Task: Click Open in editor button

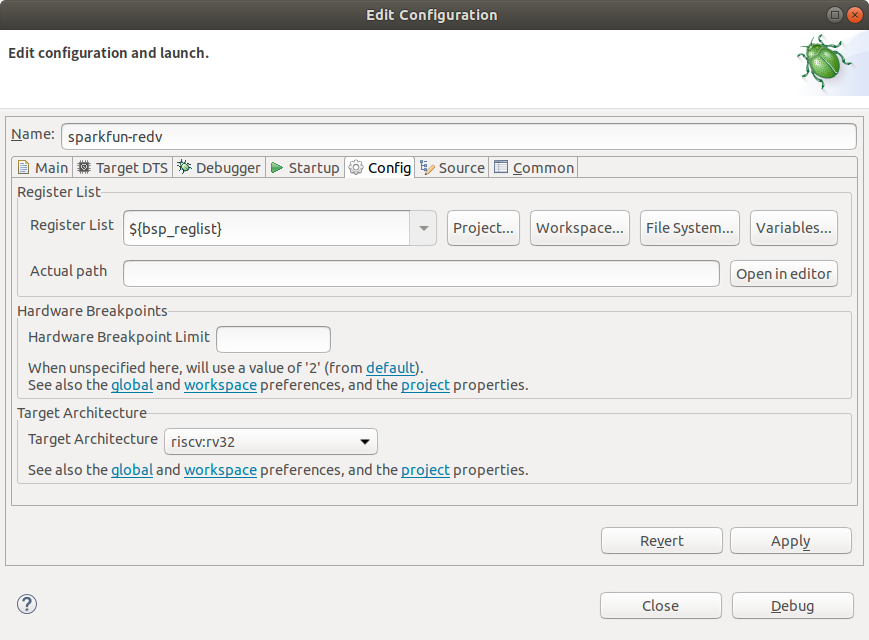Action: (x=783, y=274)
